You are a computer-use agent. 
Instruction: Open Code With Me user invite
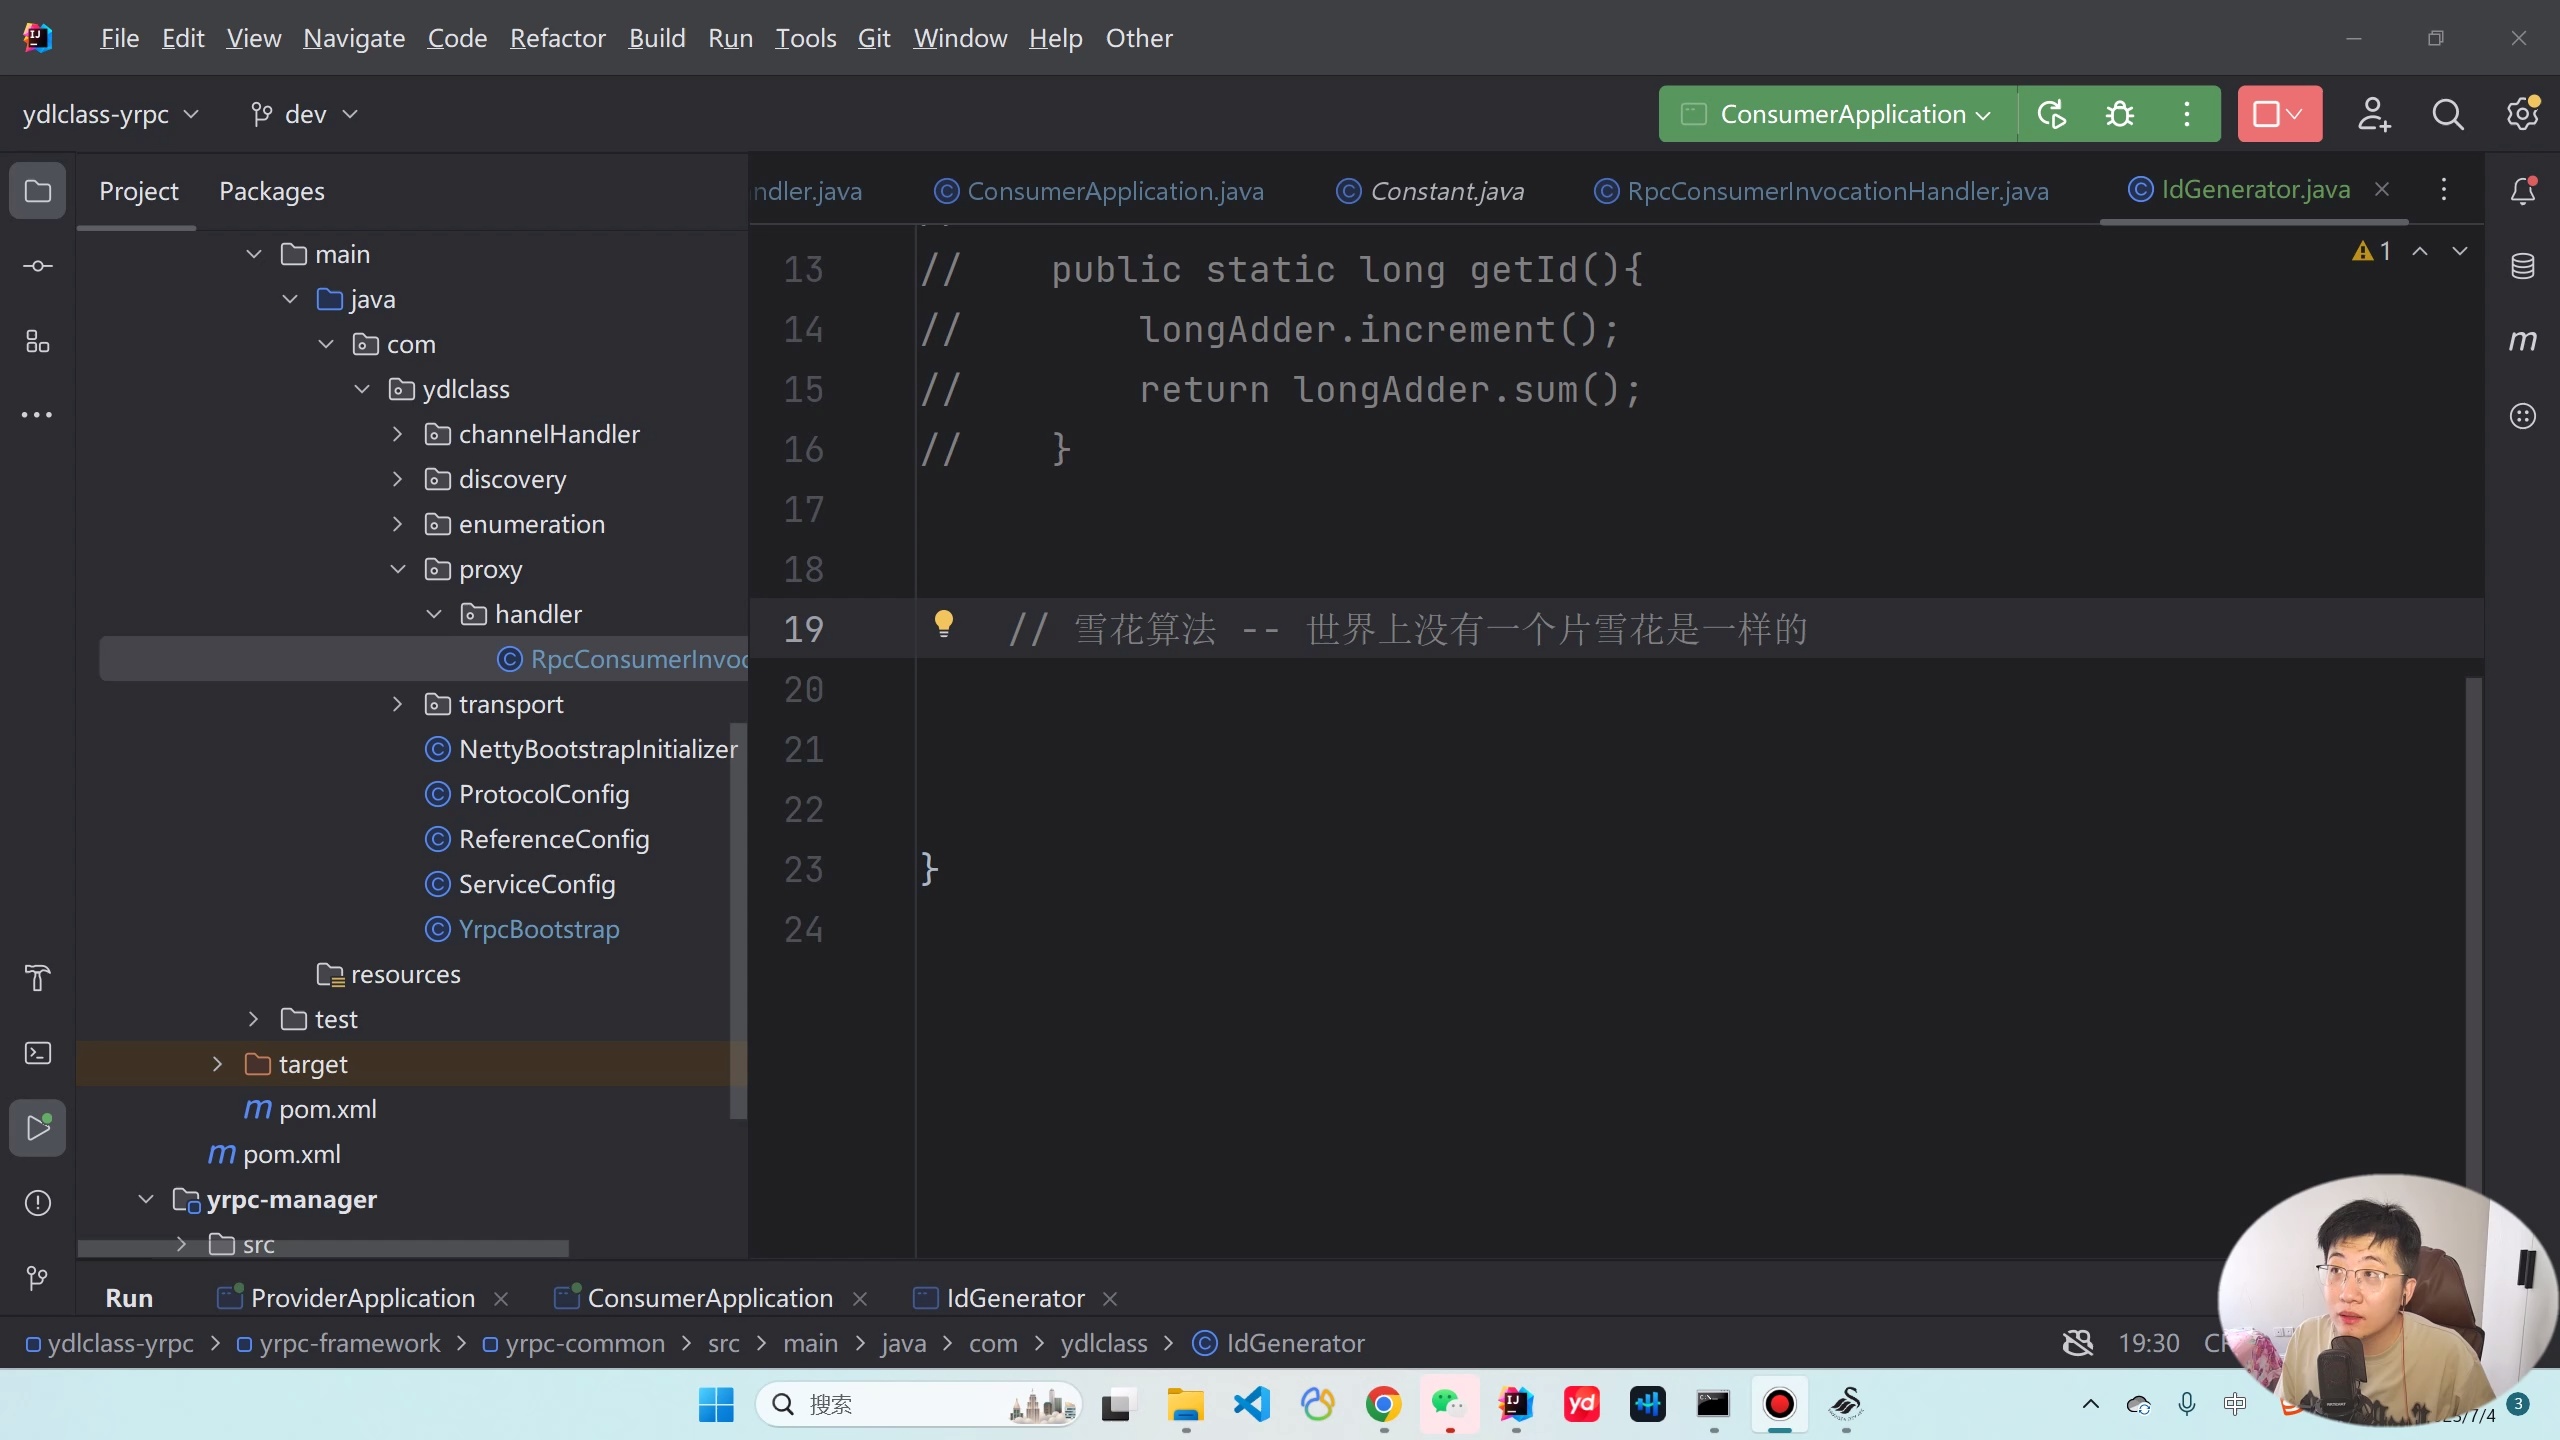click(x=2373, y=113)
